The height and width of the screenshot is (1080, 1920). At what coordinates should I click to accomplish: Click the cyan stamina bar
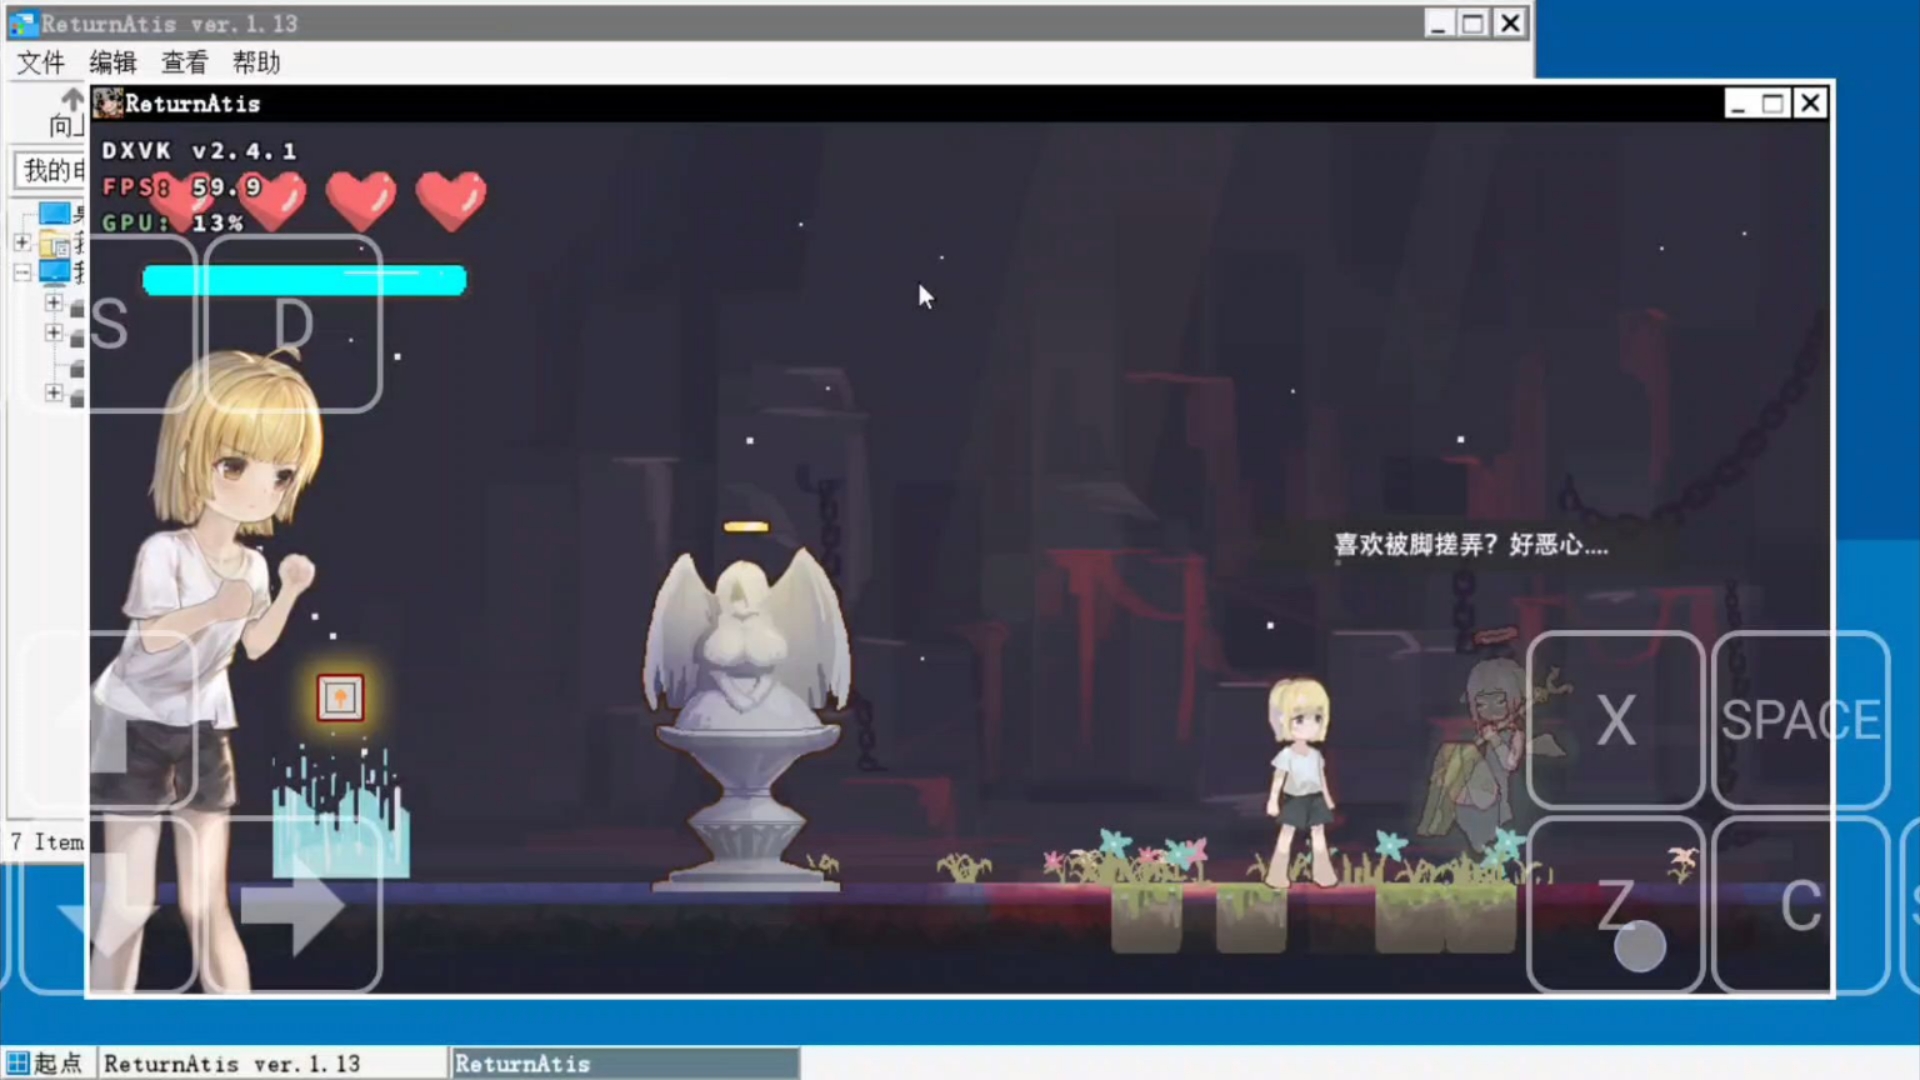(x=304, y=280)
